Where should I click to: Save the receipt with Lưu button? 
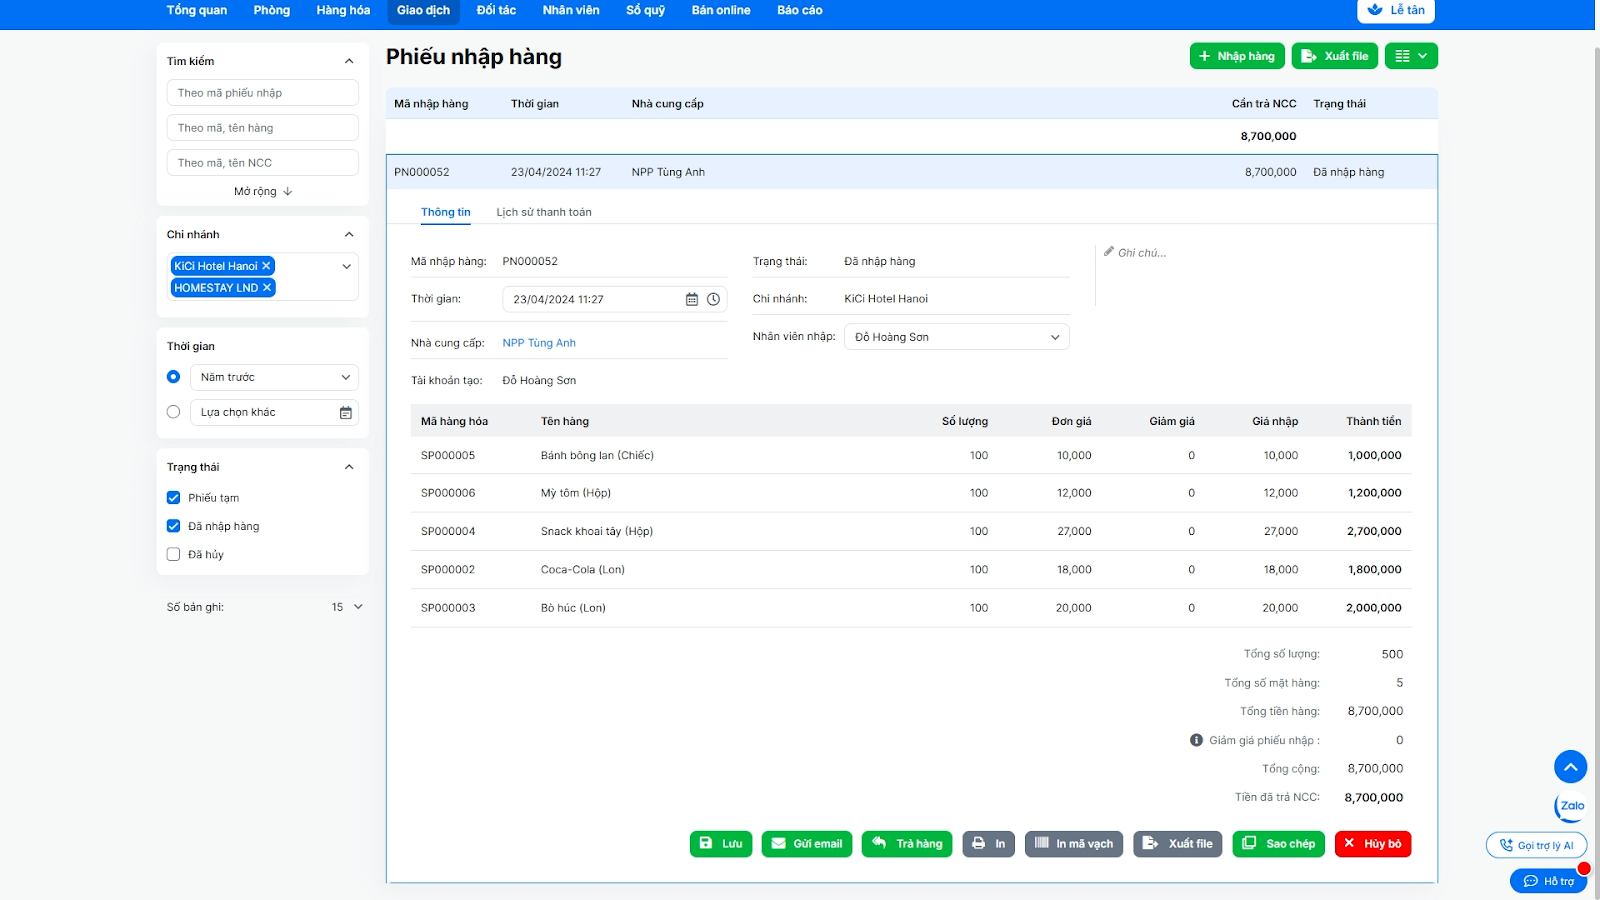click(x=721, y=844)
